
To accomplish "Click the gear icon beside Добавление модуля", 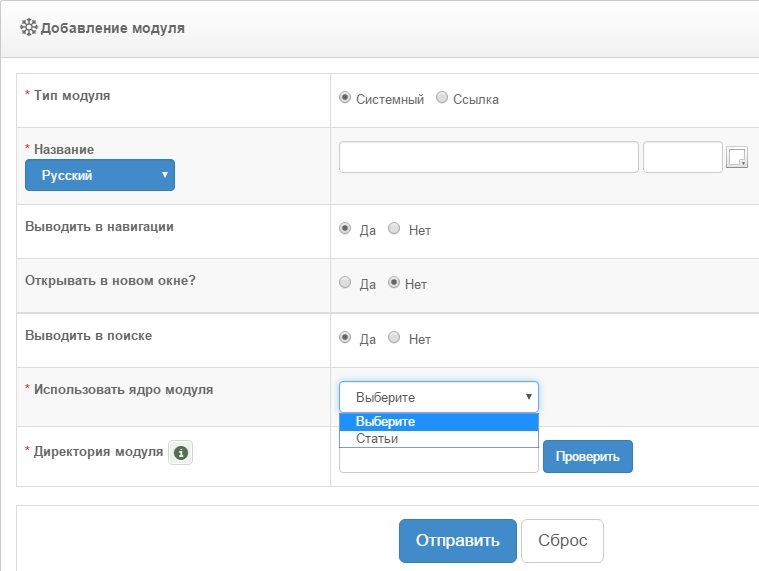I will point(28,28).
